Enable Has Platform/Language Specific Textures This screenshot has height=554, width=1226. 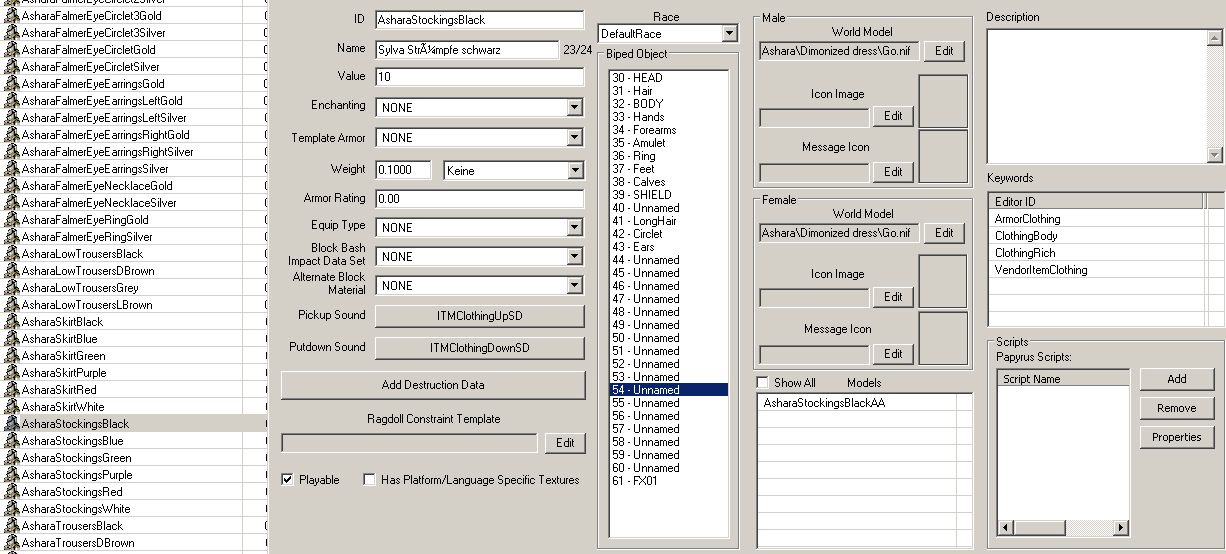tap(370, 480)
